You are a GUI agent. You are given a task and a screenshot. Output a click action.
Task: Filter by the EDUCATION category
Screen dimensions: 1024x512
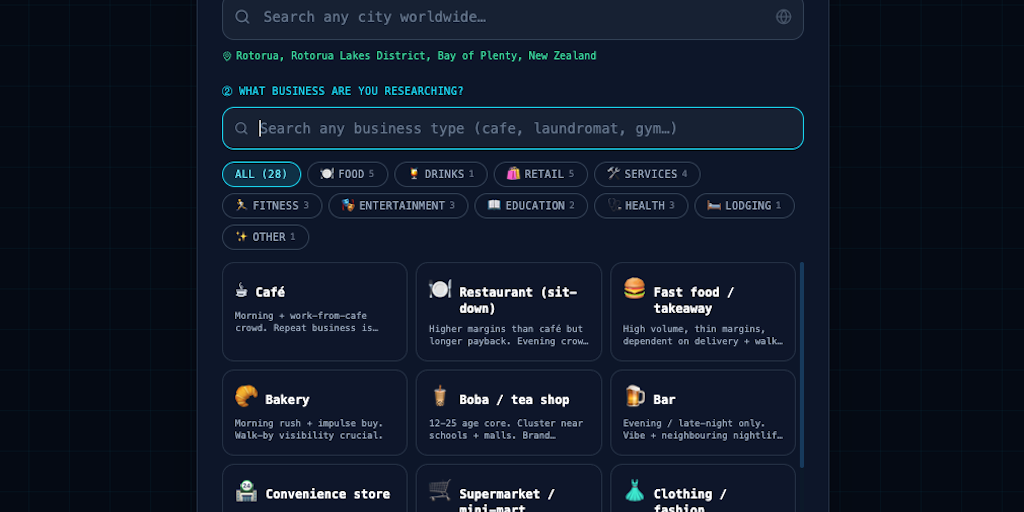(531, 206)
